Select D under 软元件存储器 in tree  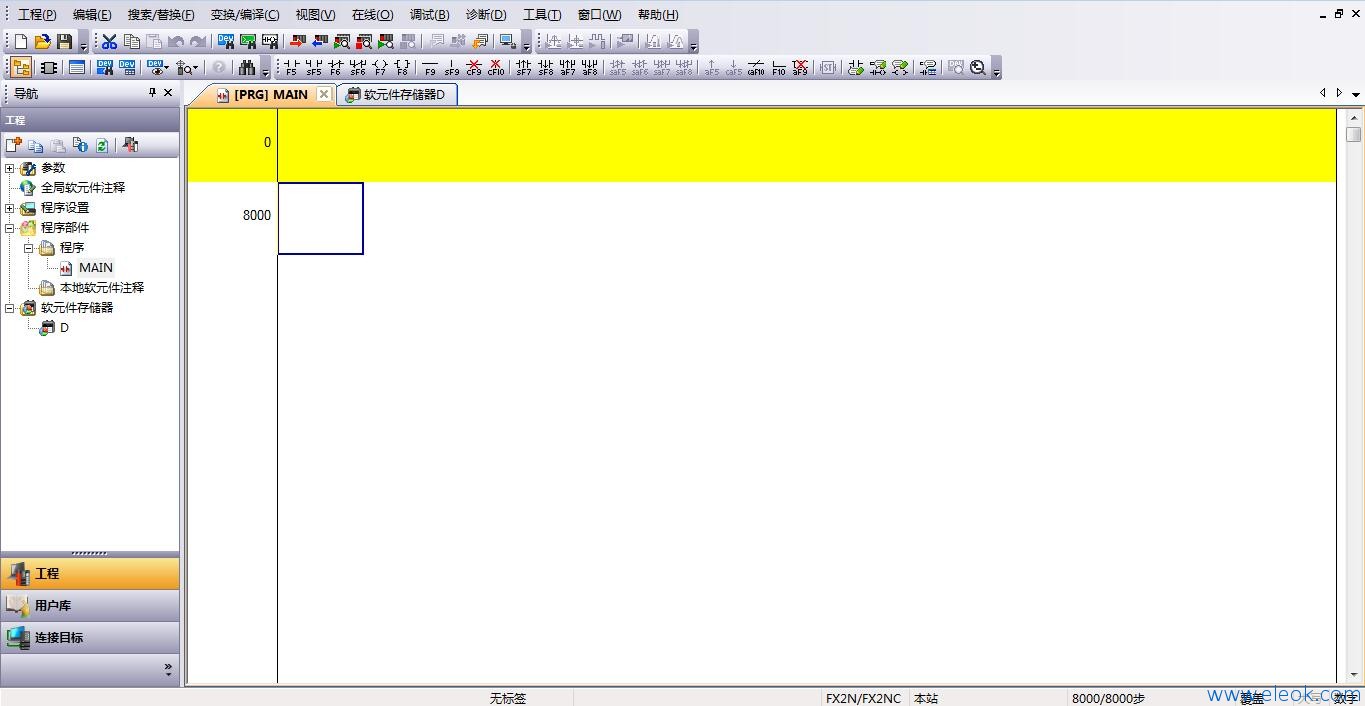tap(64, 328)
